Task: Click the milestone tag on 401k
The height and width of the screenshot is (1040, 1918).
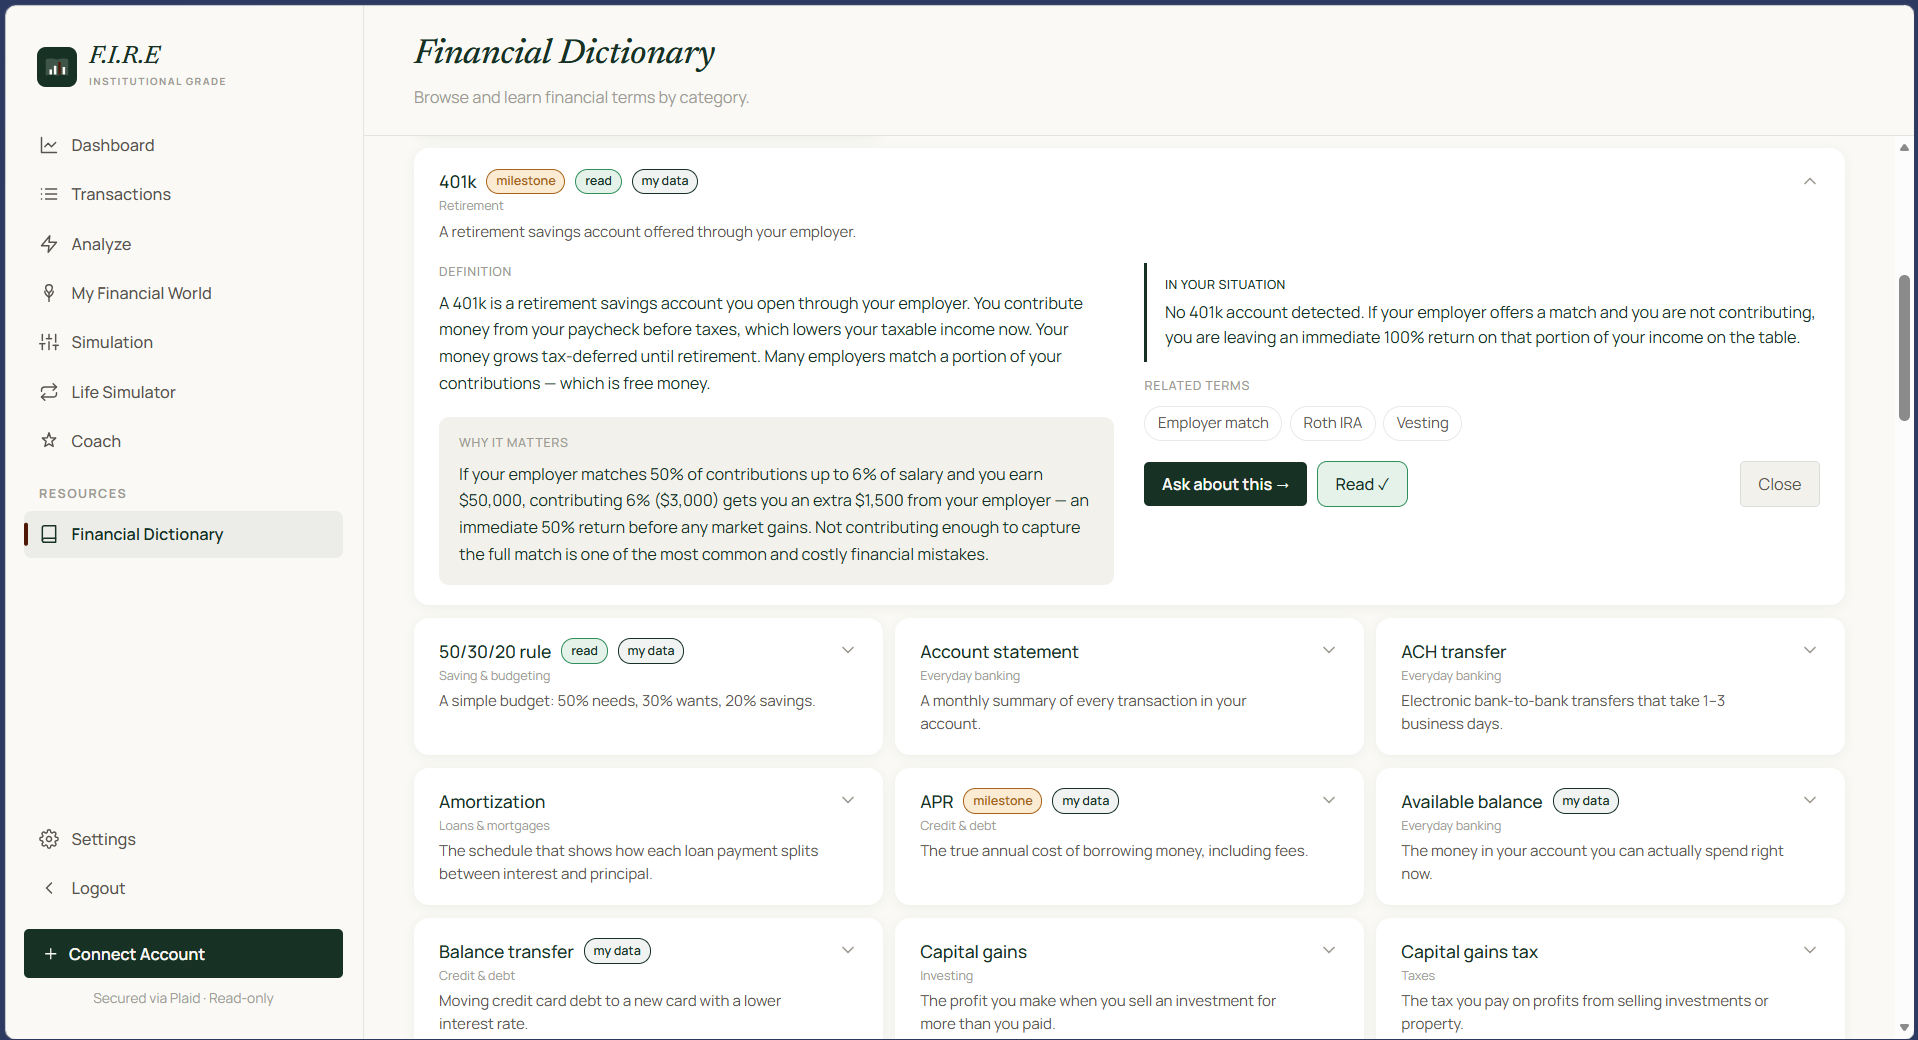Action: click(525, 181)
